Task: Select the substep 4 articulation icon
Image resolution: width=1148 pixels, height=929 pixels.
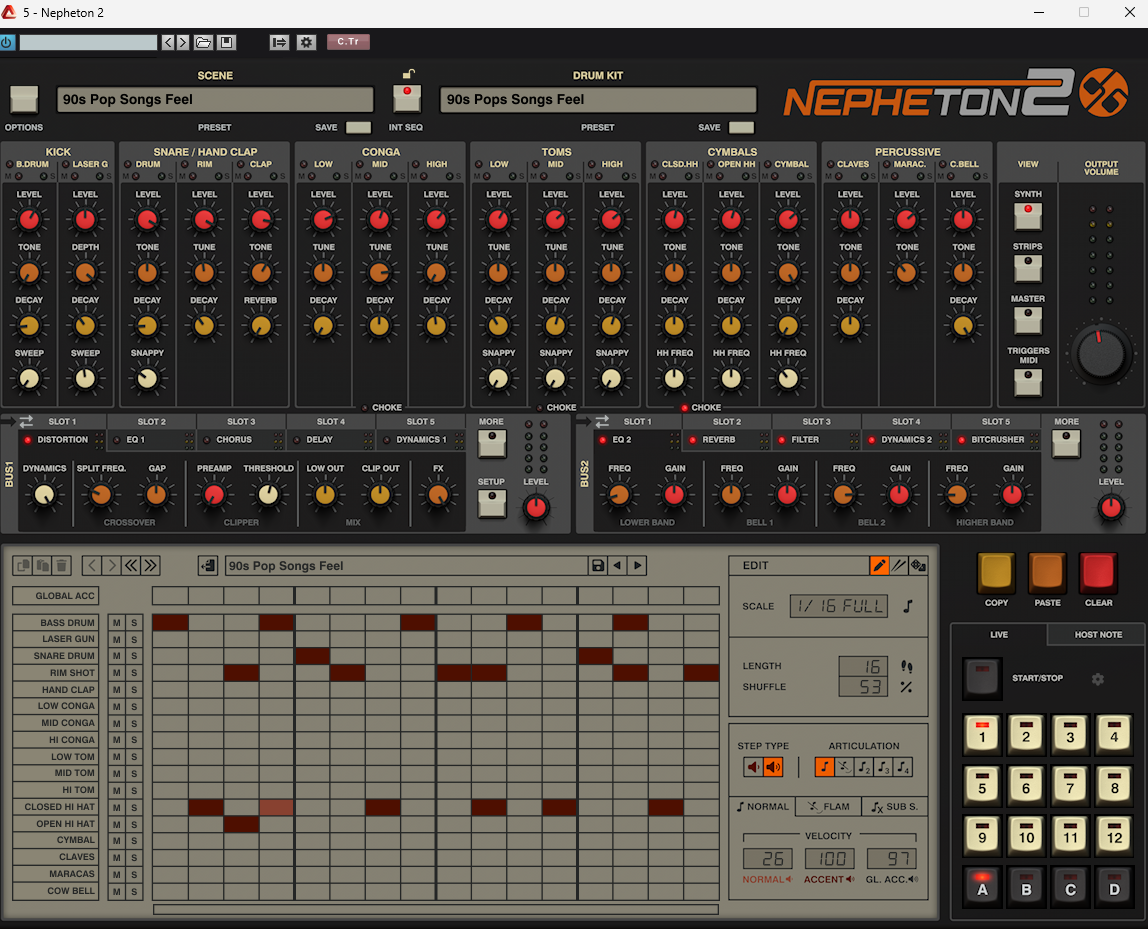Action: [903, 767]
